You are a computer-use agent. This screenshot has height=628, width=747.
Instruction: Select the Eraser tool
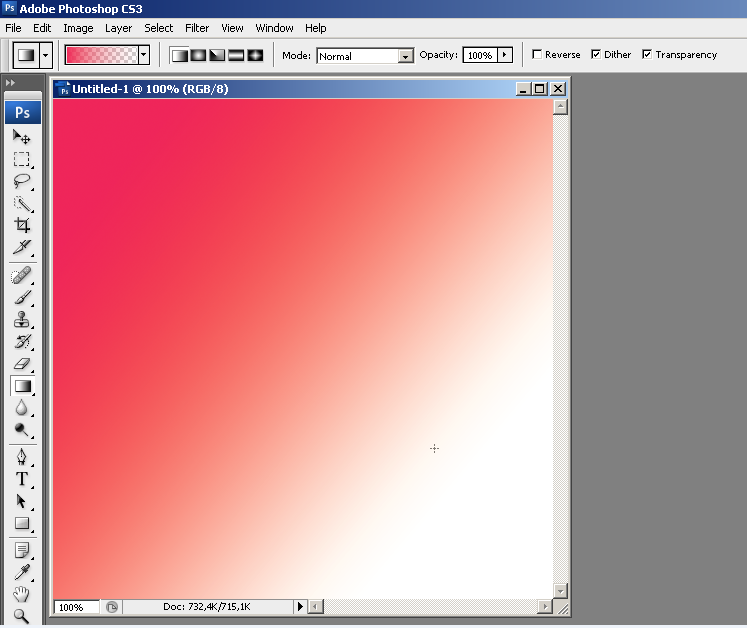coord(22,364)
